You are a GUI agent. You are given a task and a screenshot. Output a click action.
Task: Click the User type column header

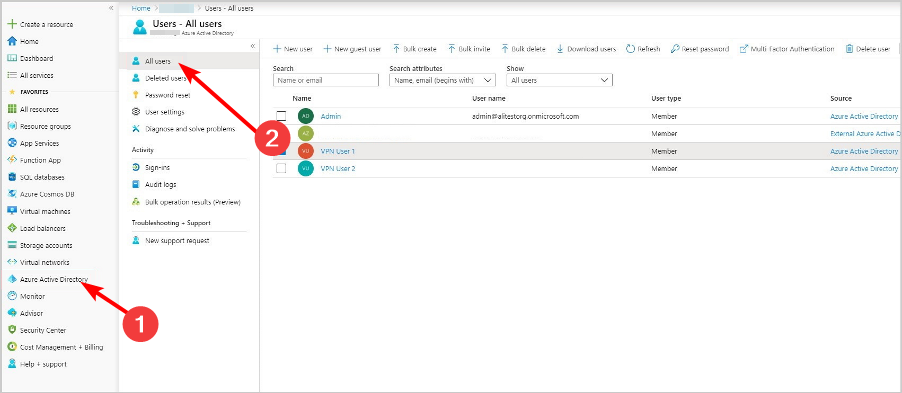click(x=666, y=99)
